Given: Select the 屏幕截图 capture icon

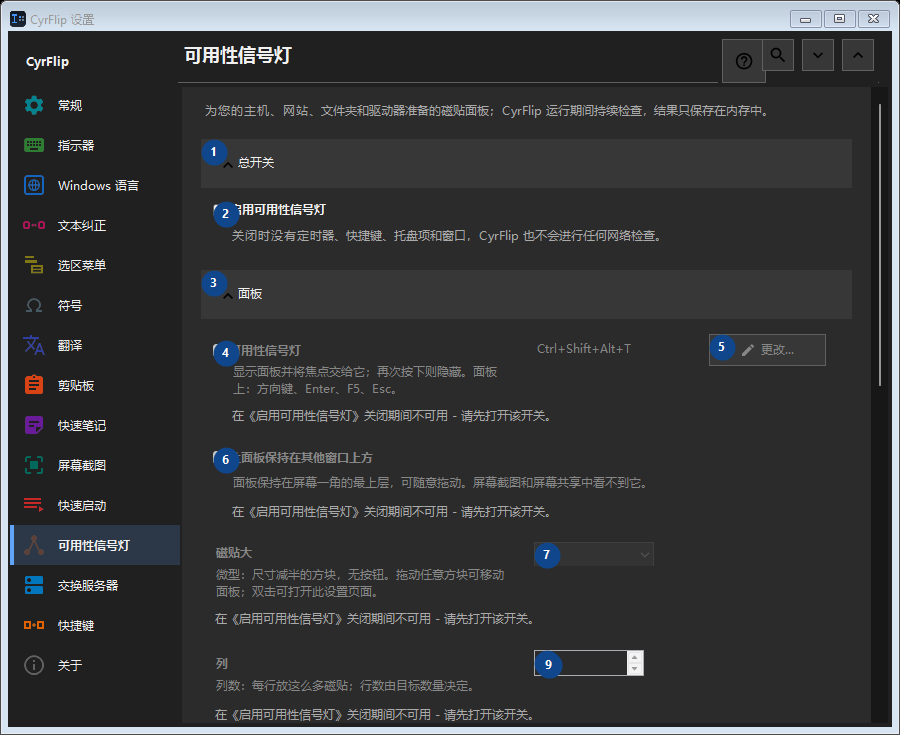Looking at the screenshot, I should [34, 465].
